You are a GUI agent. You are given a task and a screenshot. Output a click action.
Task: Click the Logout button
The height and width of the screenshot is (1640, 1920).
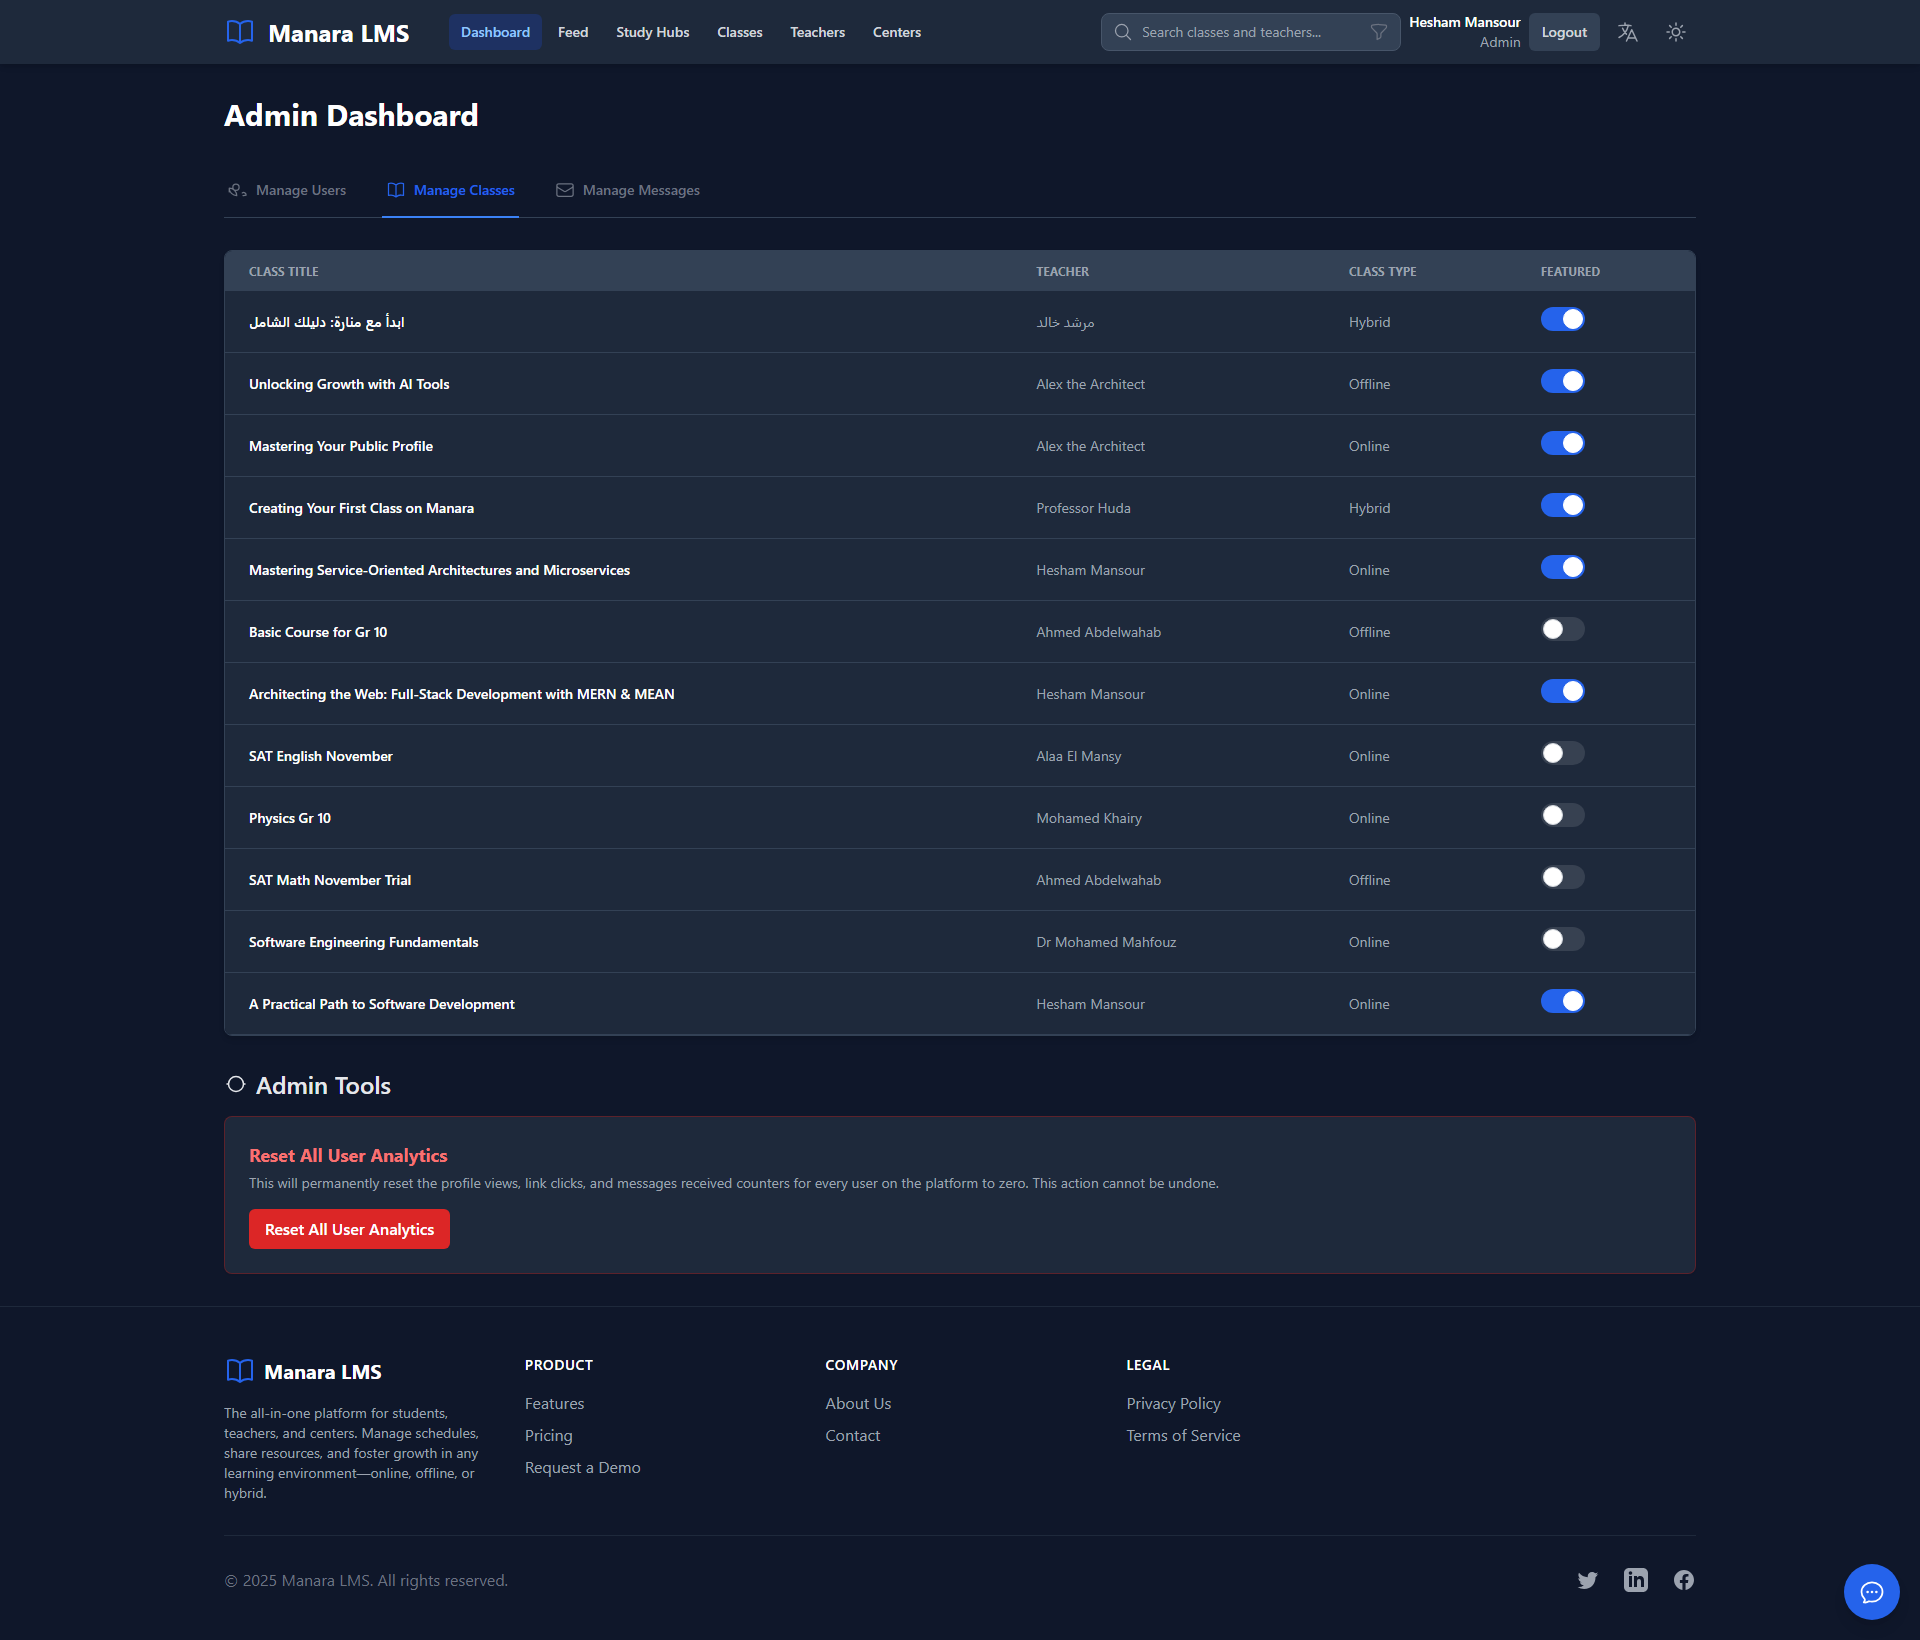pyautogui.click(x=1564, y=32)
